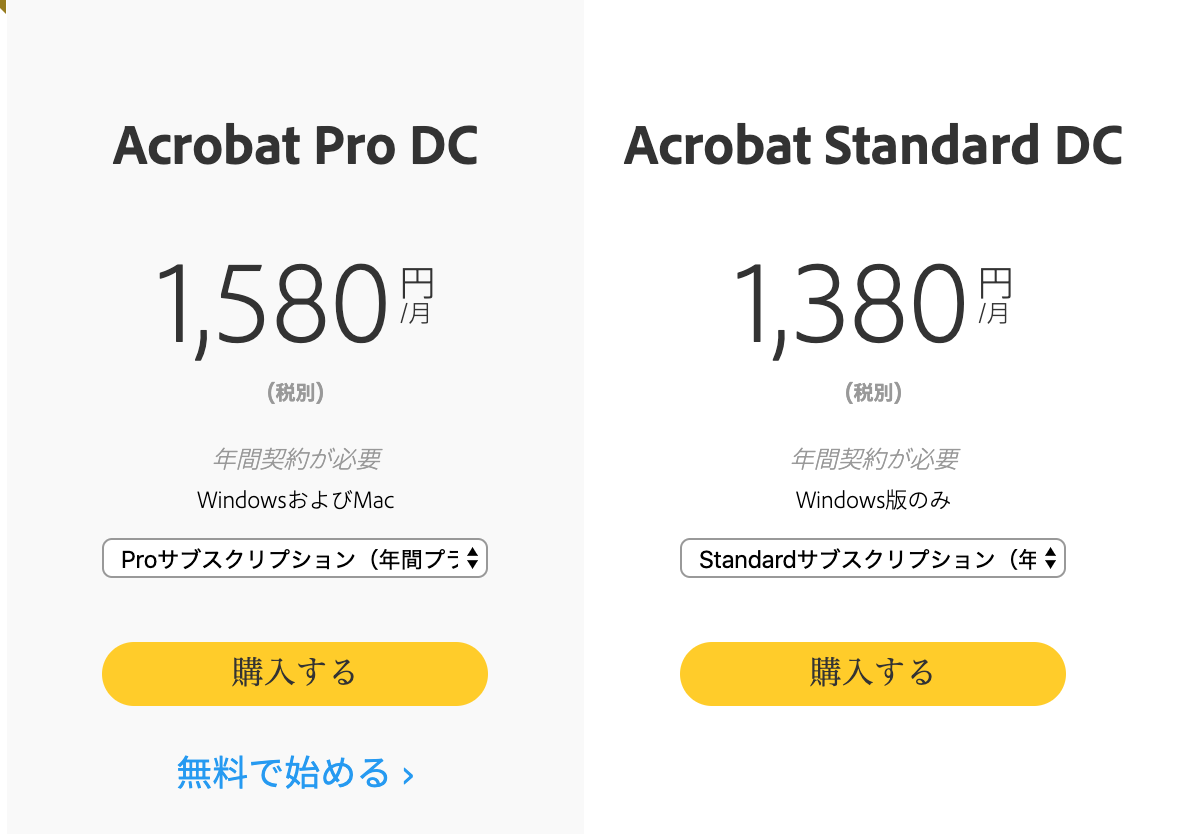Click the up-down arrows on the Pro plan selector
The width and height of the screenshot is (1190, 834).
pos(472,559)
